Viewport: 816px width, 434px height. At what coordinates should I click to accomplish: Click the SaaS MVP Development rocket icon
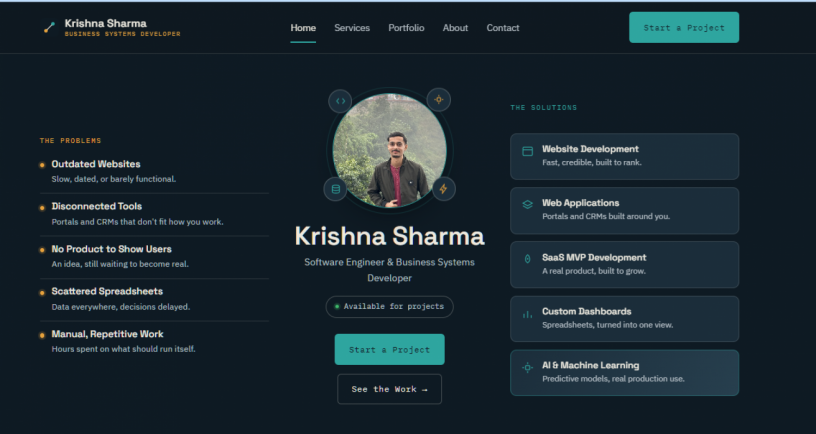[527, 259]
